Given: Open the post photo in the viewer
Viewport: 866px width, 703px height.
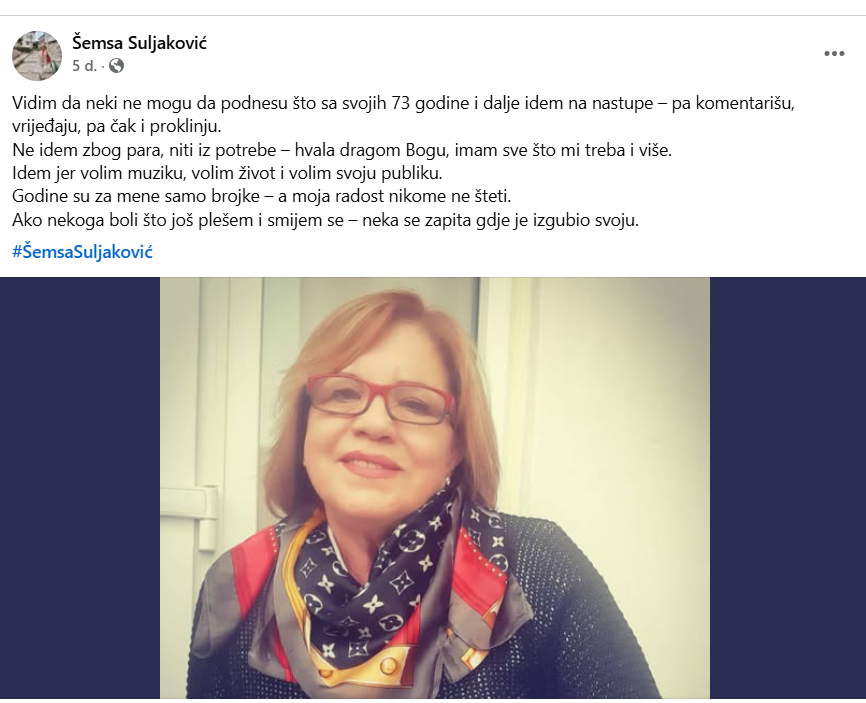Looking at the screenshot, I should click(x=435, y=488).
